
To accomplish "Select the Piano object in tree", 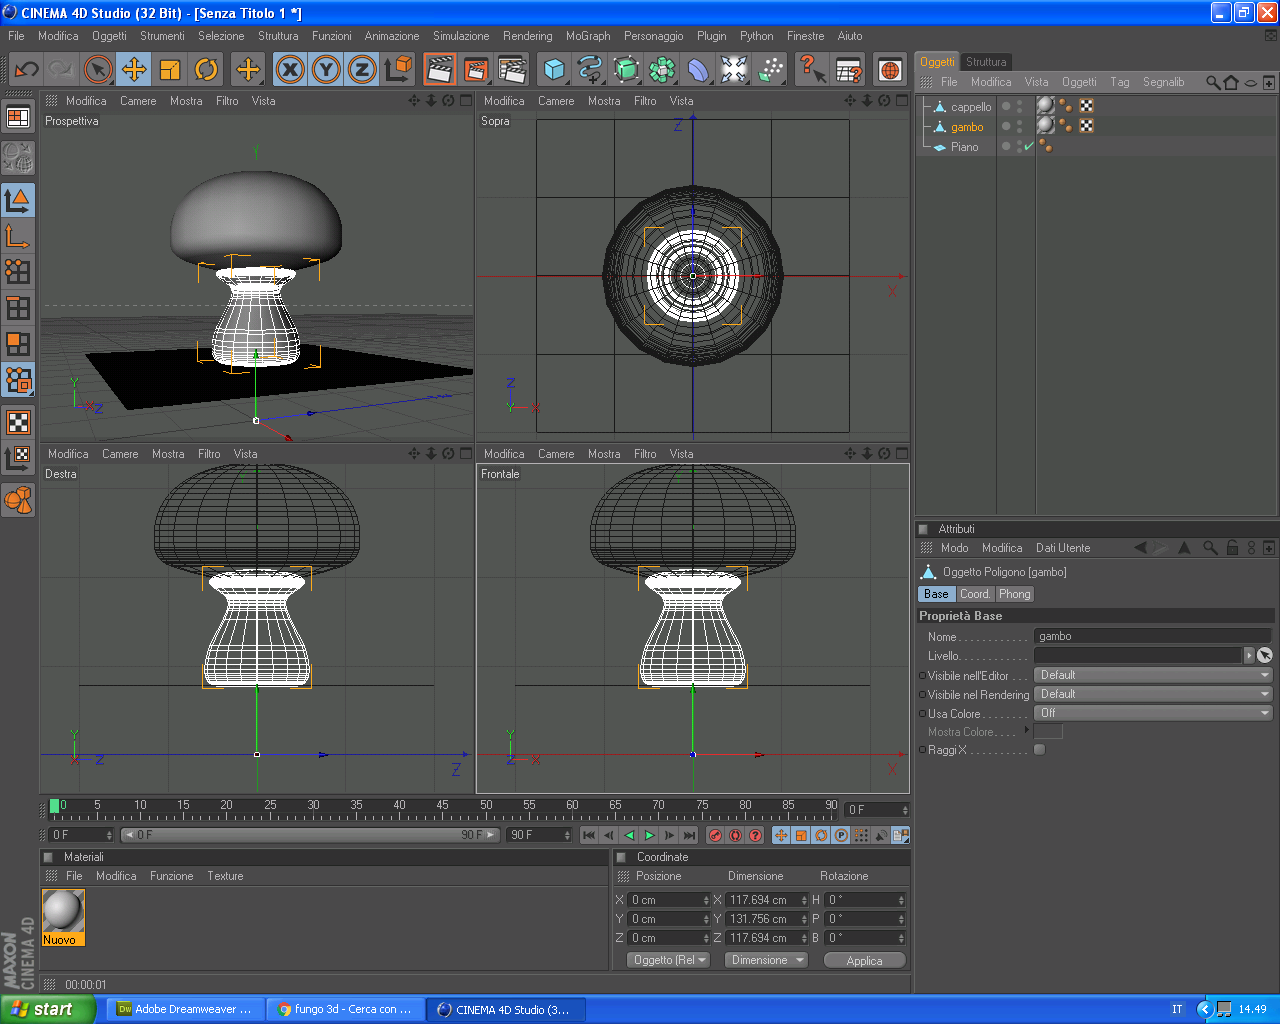I will coord(964,147).
